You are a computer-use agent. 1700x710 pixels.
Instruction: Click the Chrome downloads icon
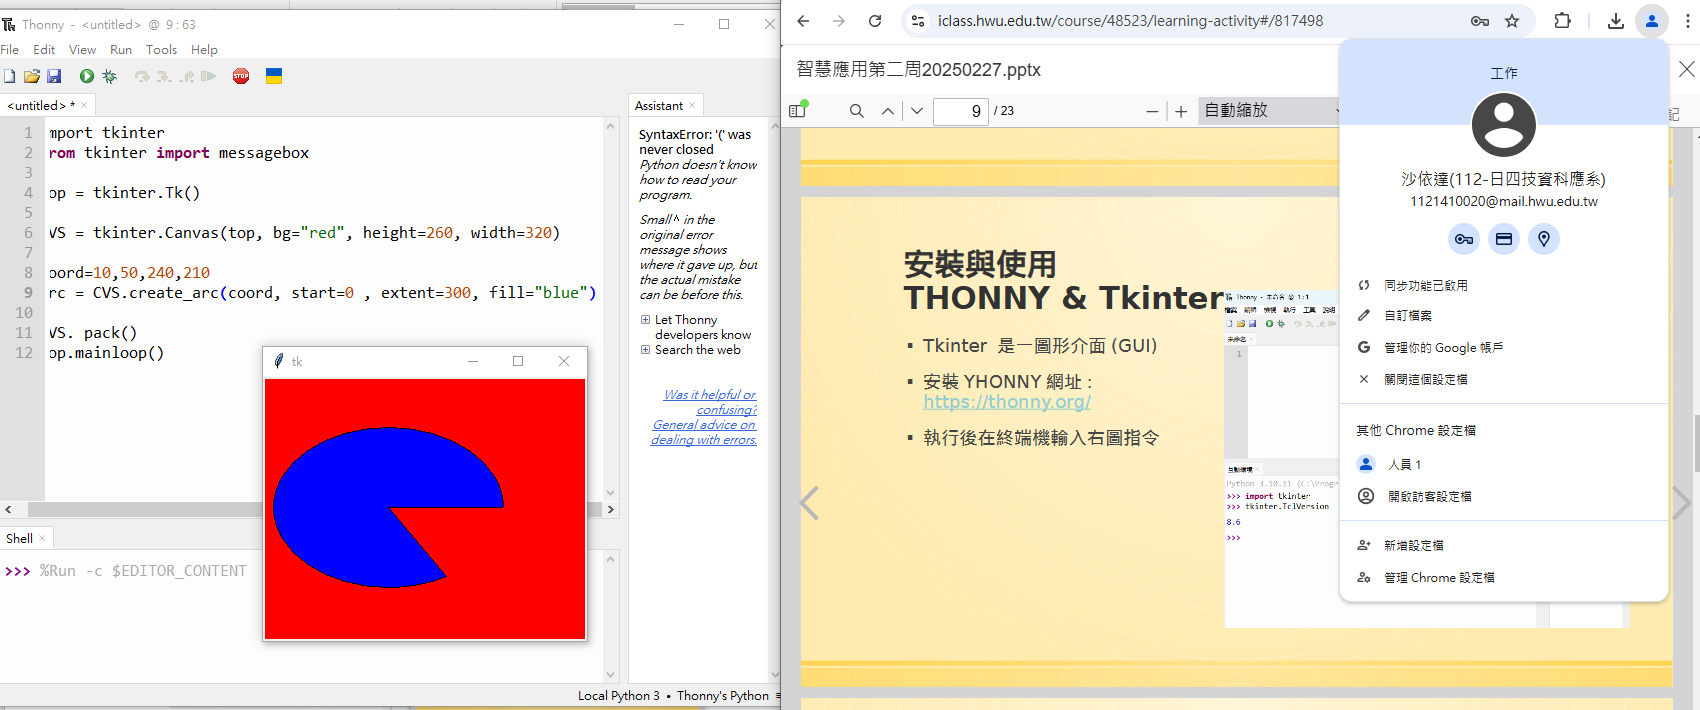tap(1615, 21)
